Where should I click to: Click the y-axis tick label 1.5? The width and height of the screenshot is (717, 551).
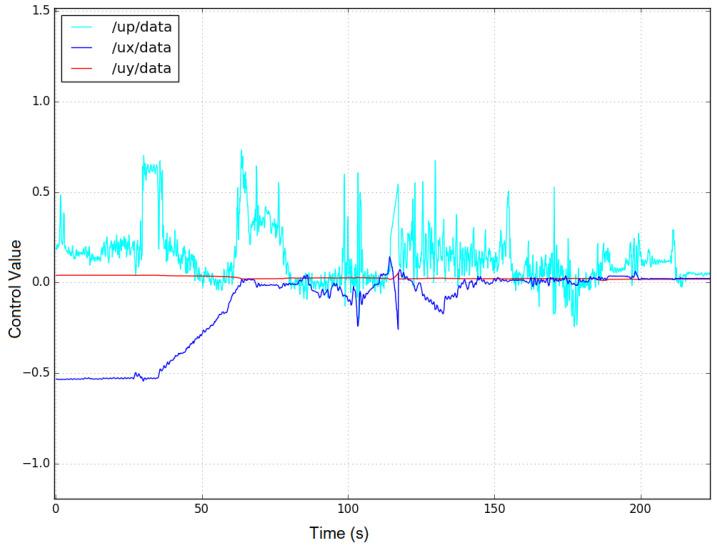[42, 11]
